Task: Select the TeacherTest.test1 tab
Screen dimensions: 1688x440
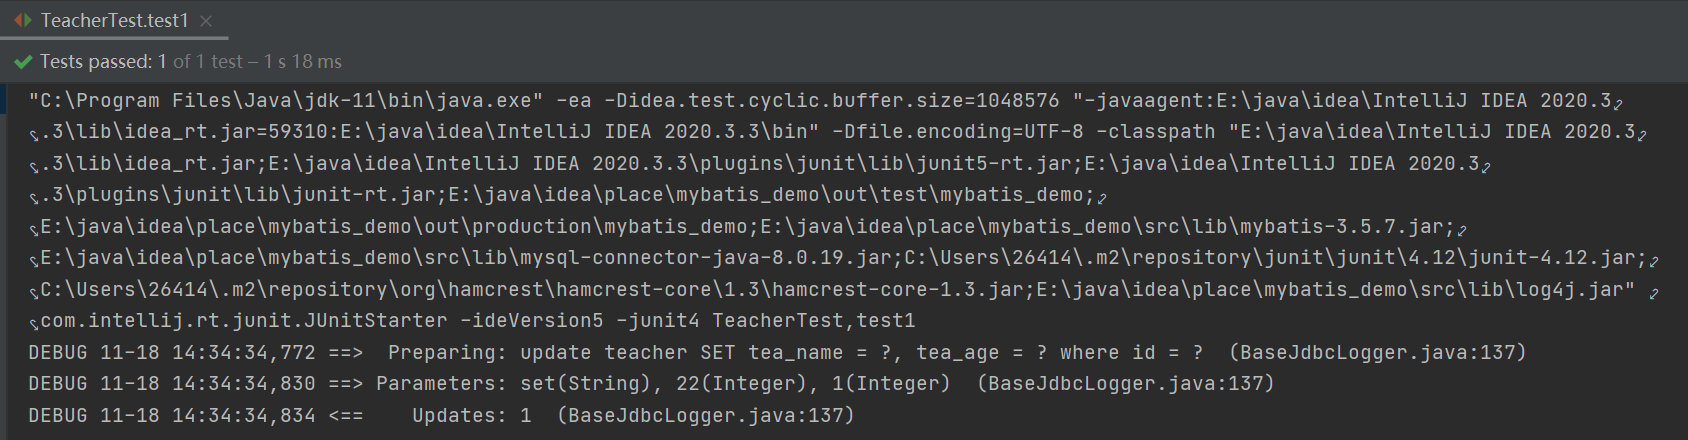Action: 114,20
